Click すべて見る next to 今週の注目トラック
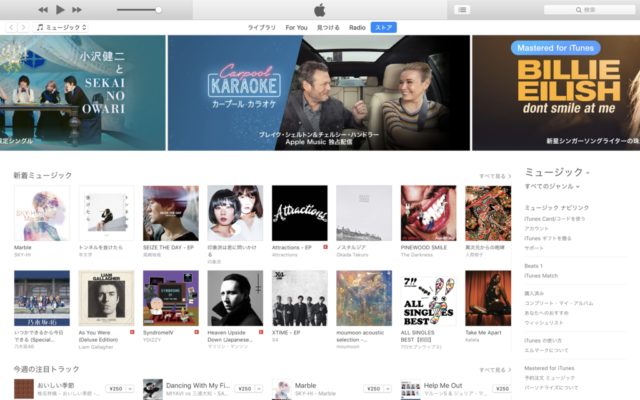The height and width of the screenshot is (400, 640). pos(495,370)
